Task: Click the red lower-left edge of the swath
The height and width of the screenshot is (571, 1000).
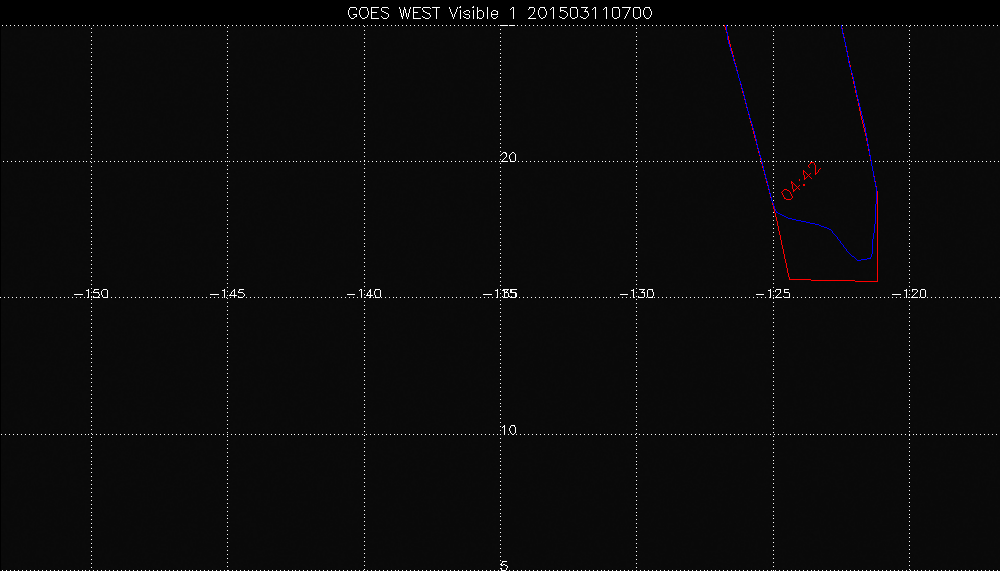Action: (x=782, y=245)
